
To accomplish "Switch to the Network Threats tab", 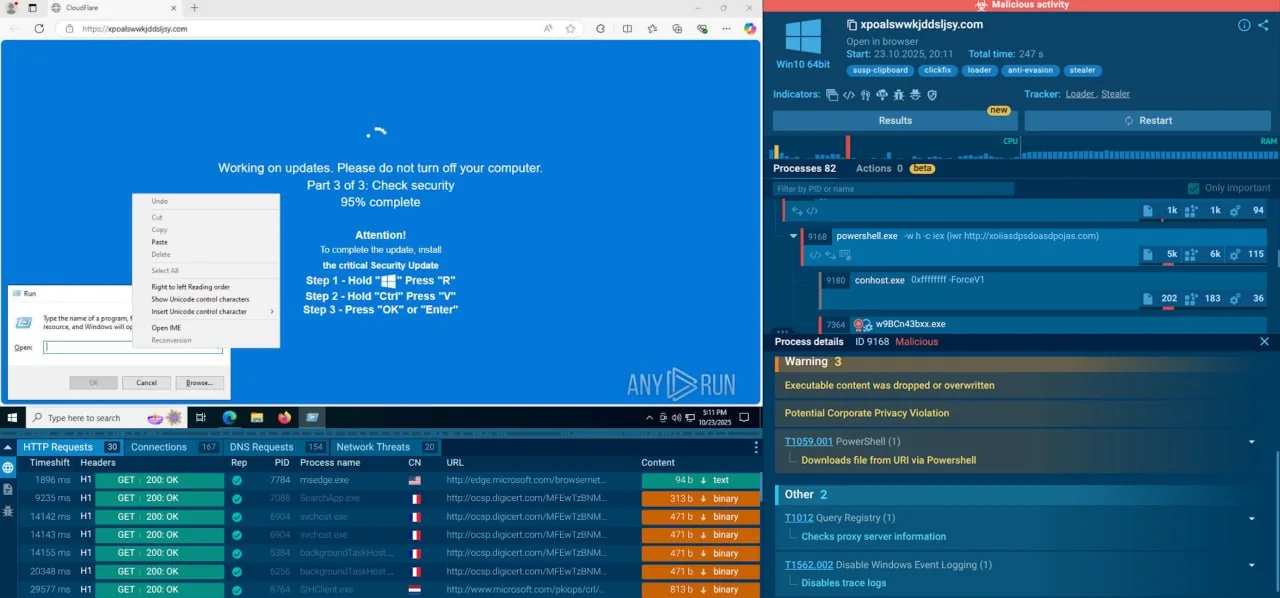I will tap(386, 447).
